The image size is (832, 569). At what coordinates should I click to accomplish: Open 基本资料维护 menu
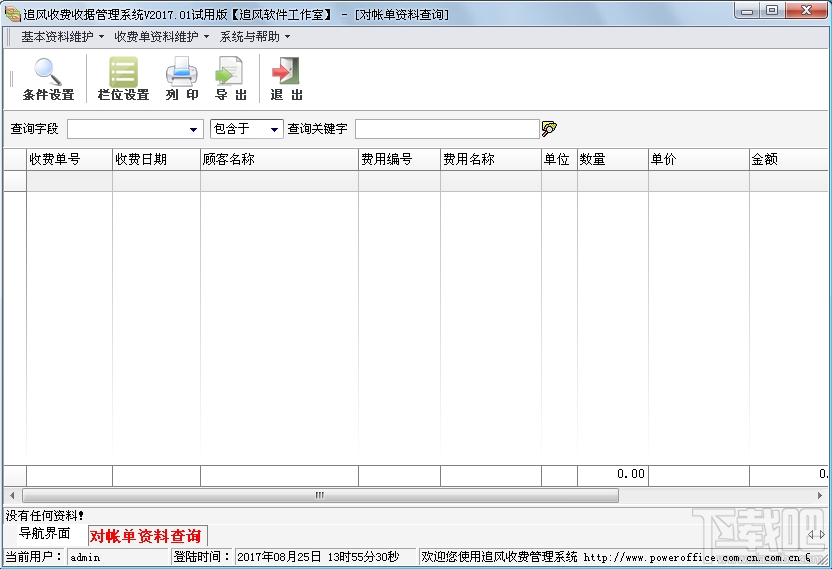pyautogui.click(x=62, y=37)
